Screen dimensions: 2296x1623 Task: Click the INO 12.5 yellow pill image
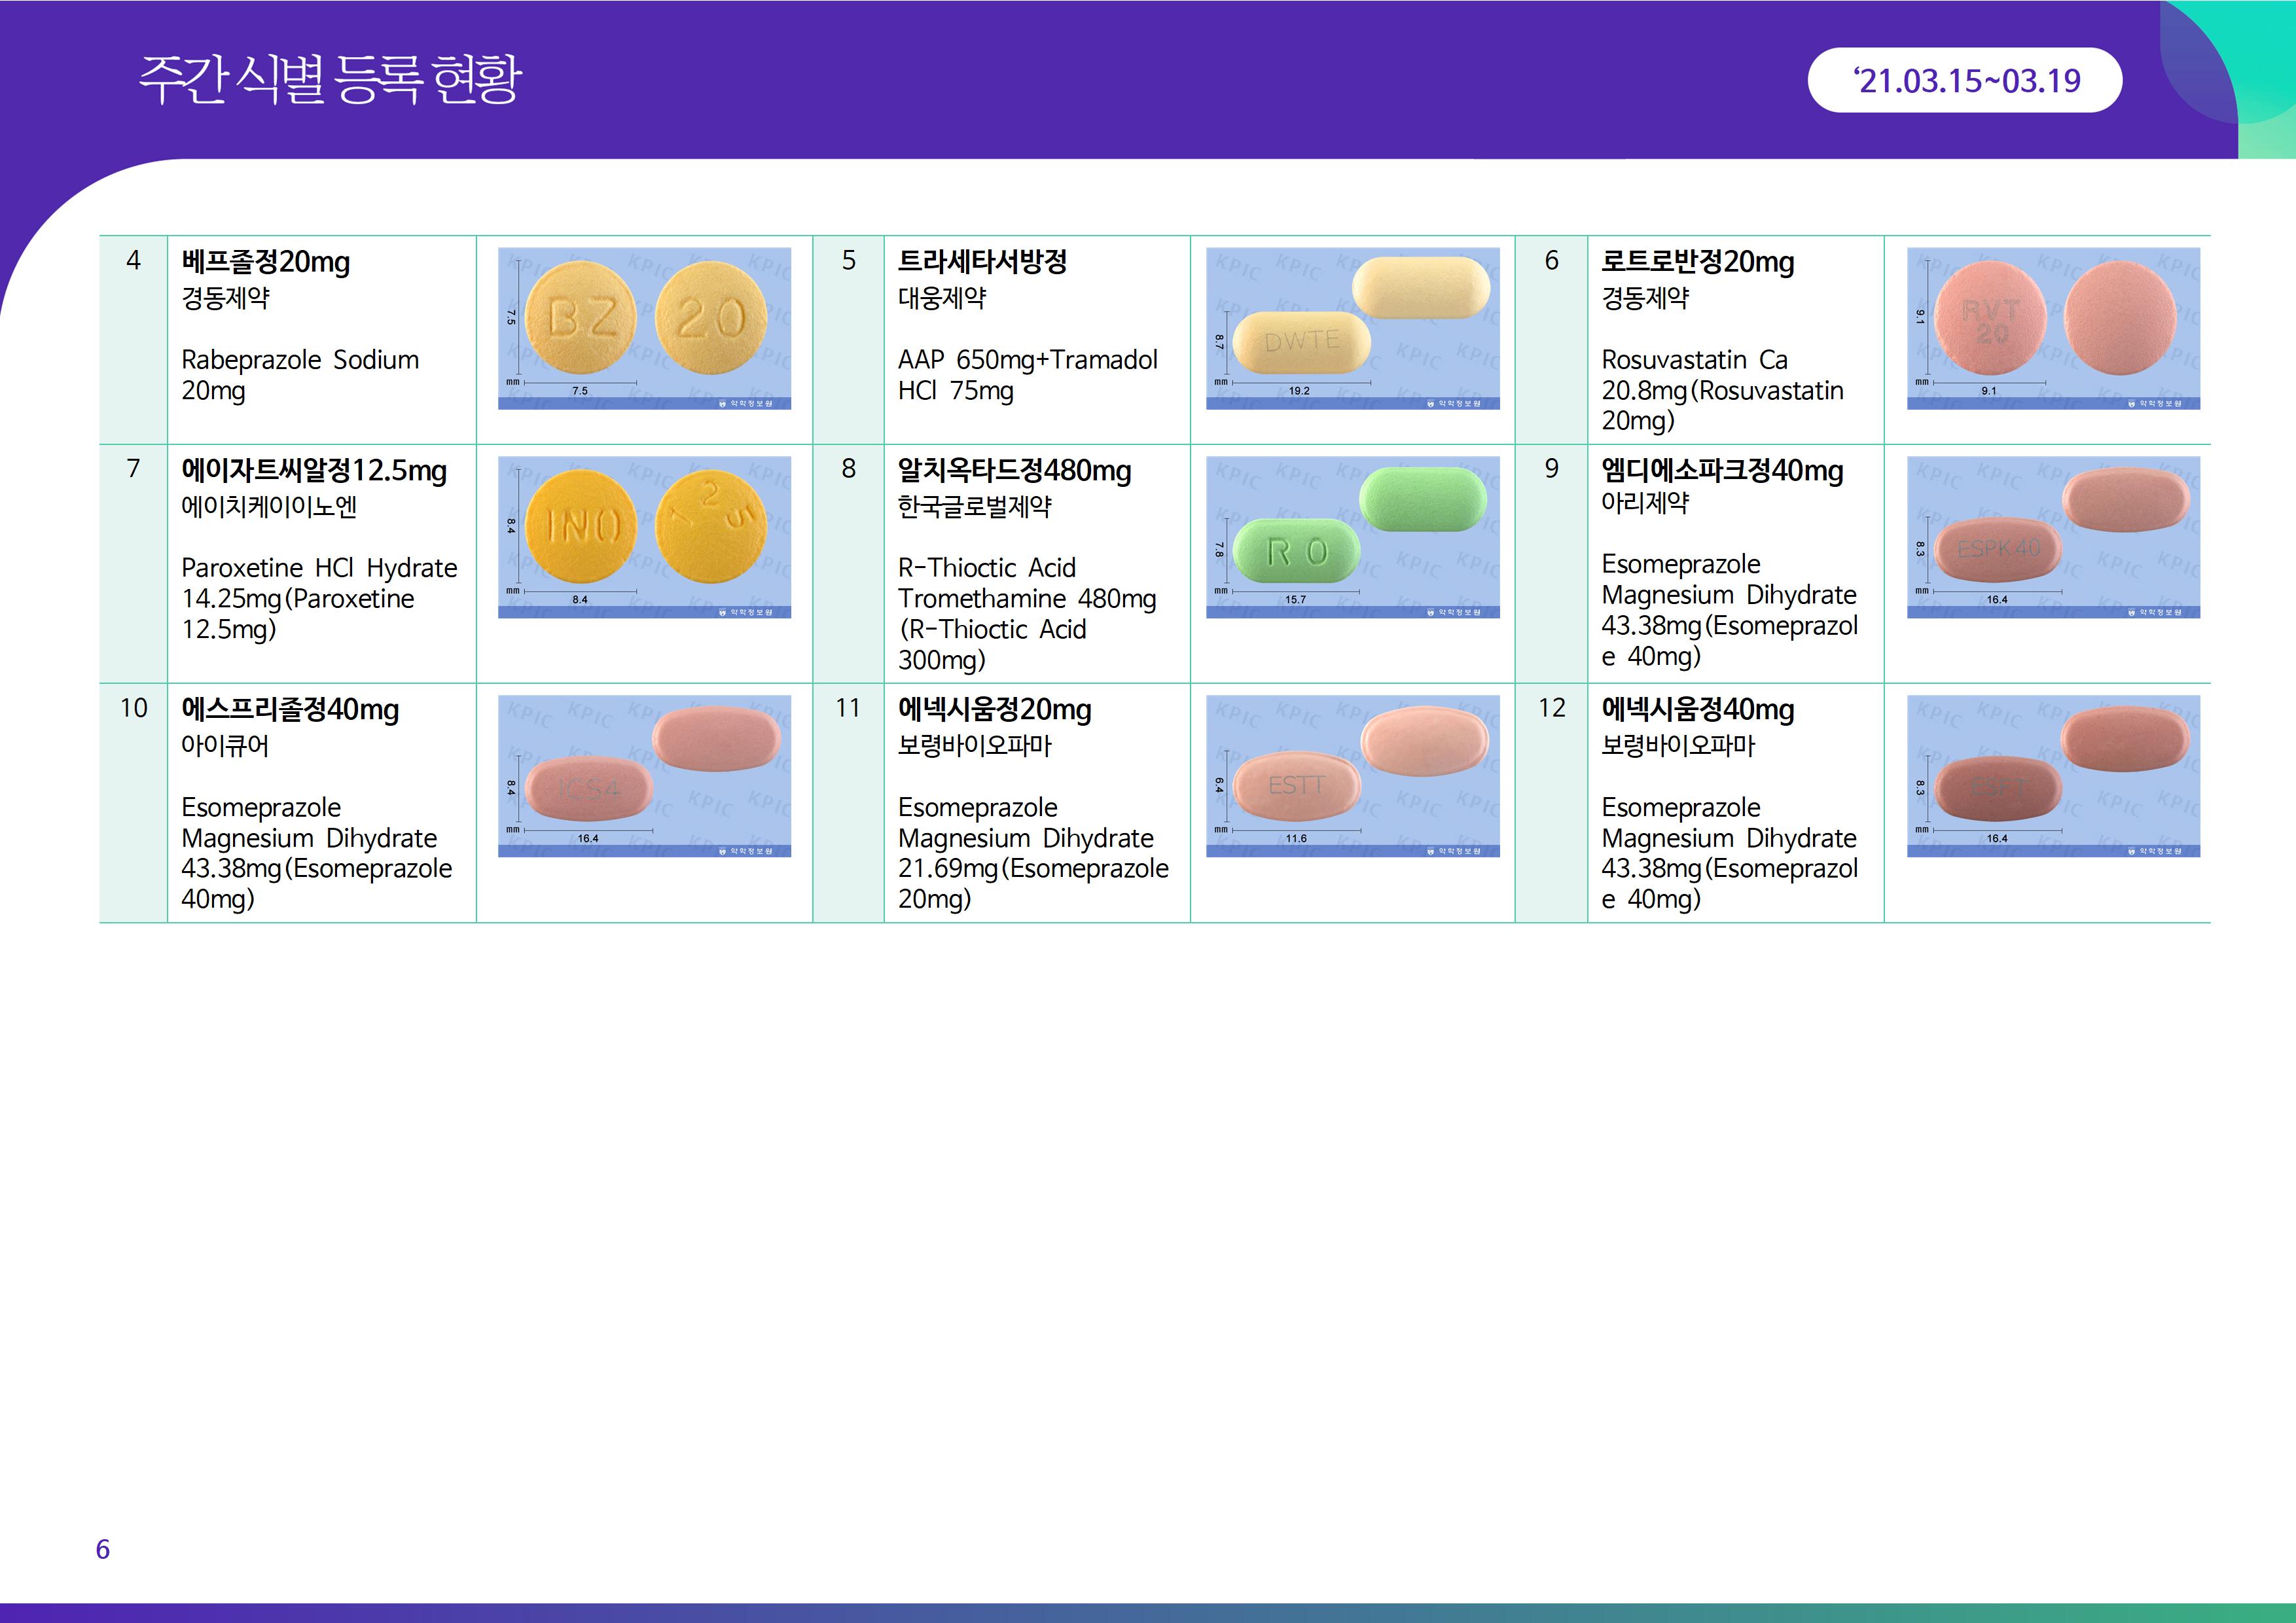644,537
